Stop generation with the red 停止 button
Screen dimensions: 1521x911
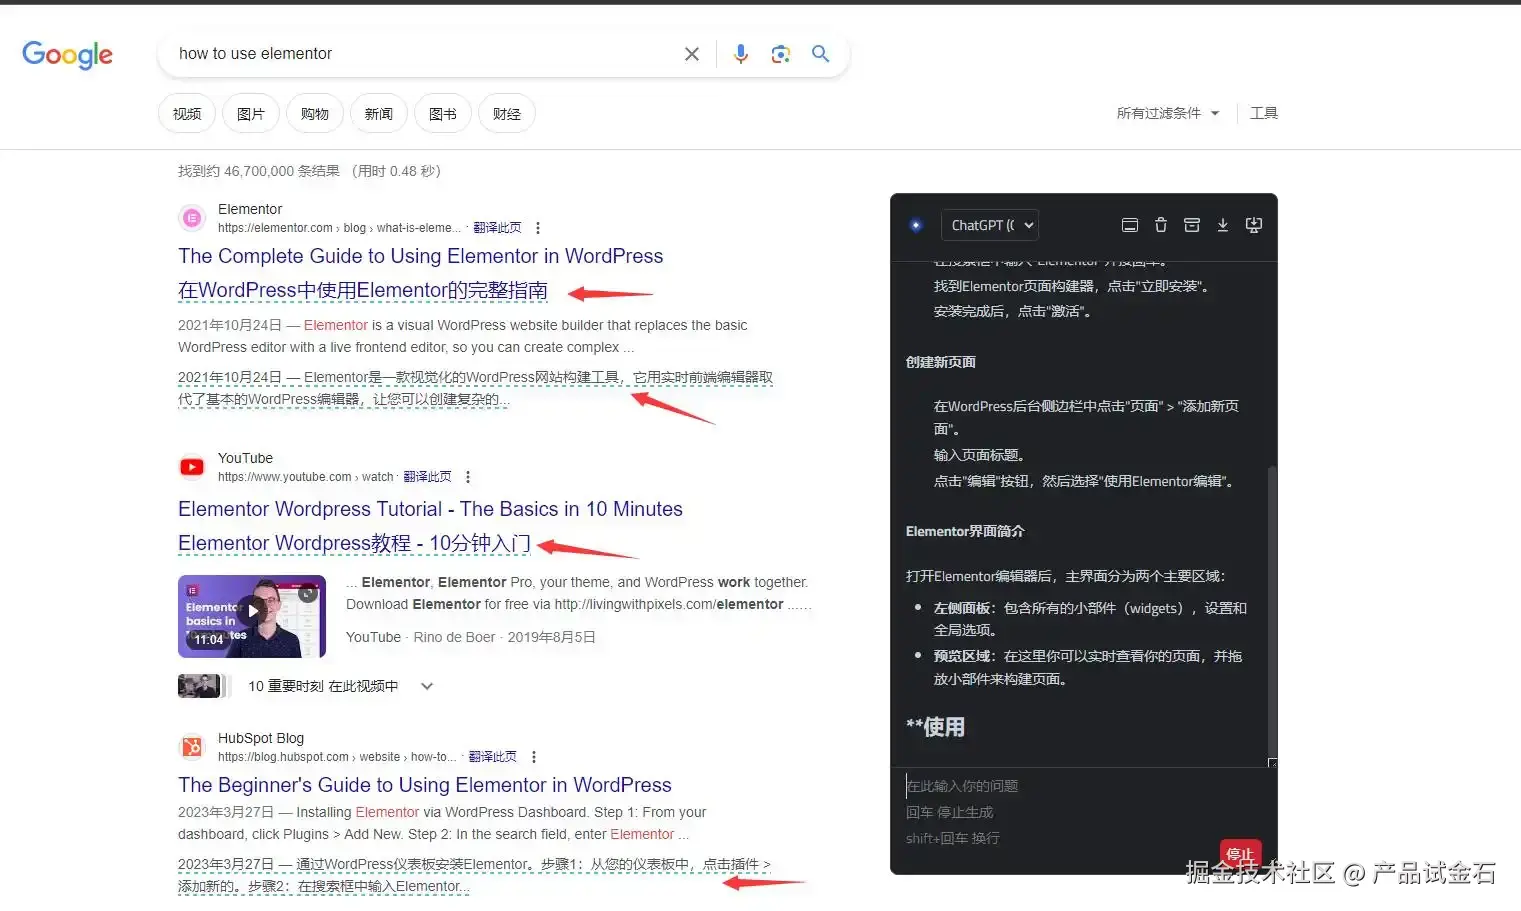coord(1240,854)
